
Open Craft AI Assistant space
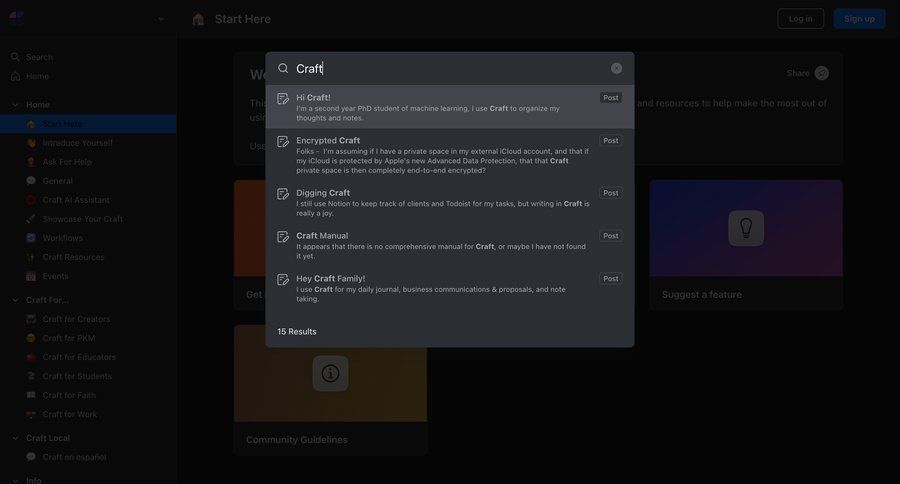pos(88,200)
